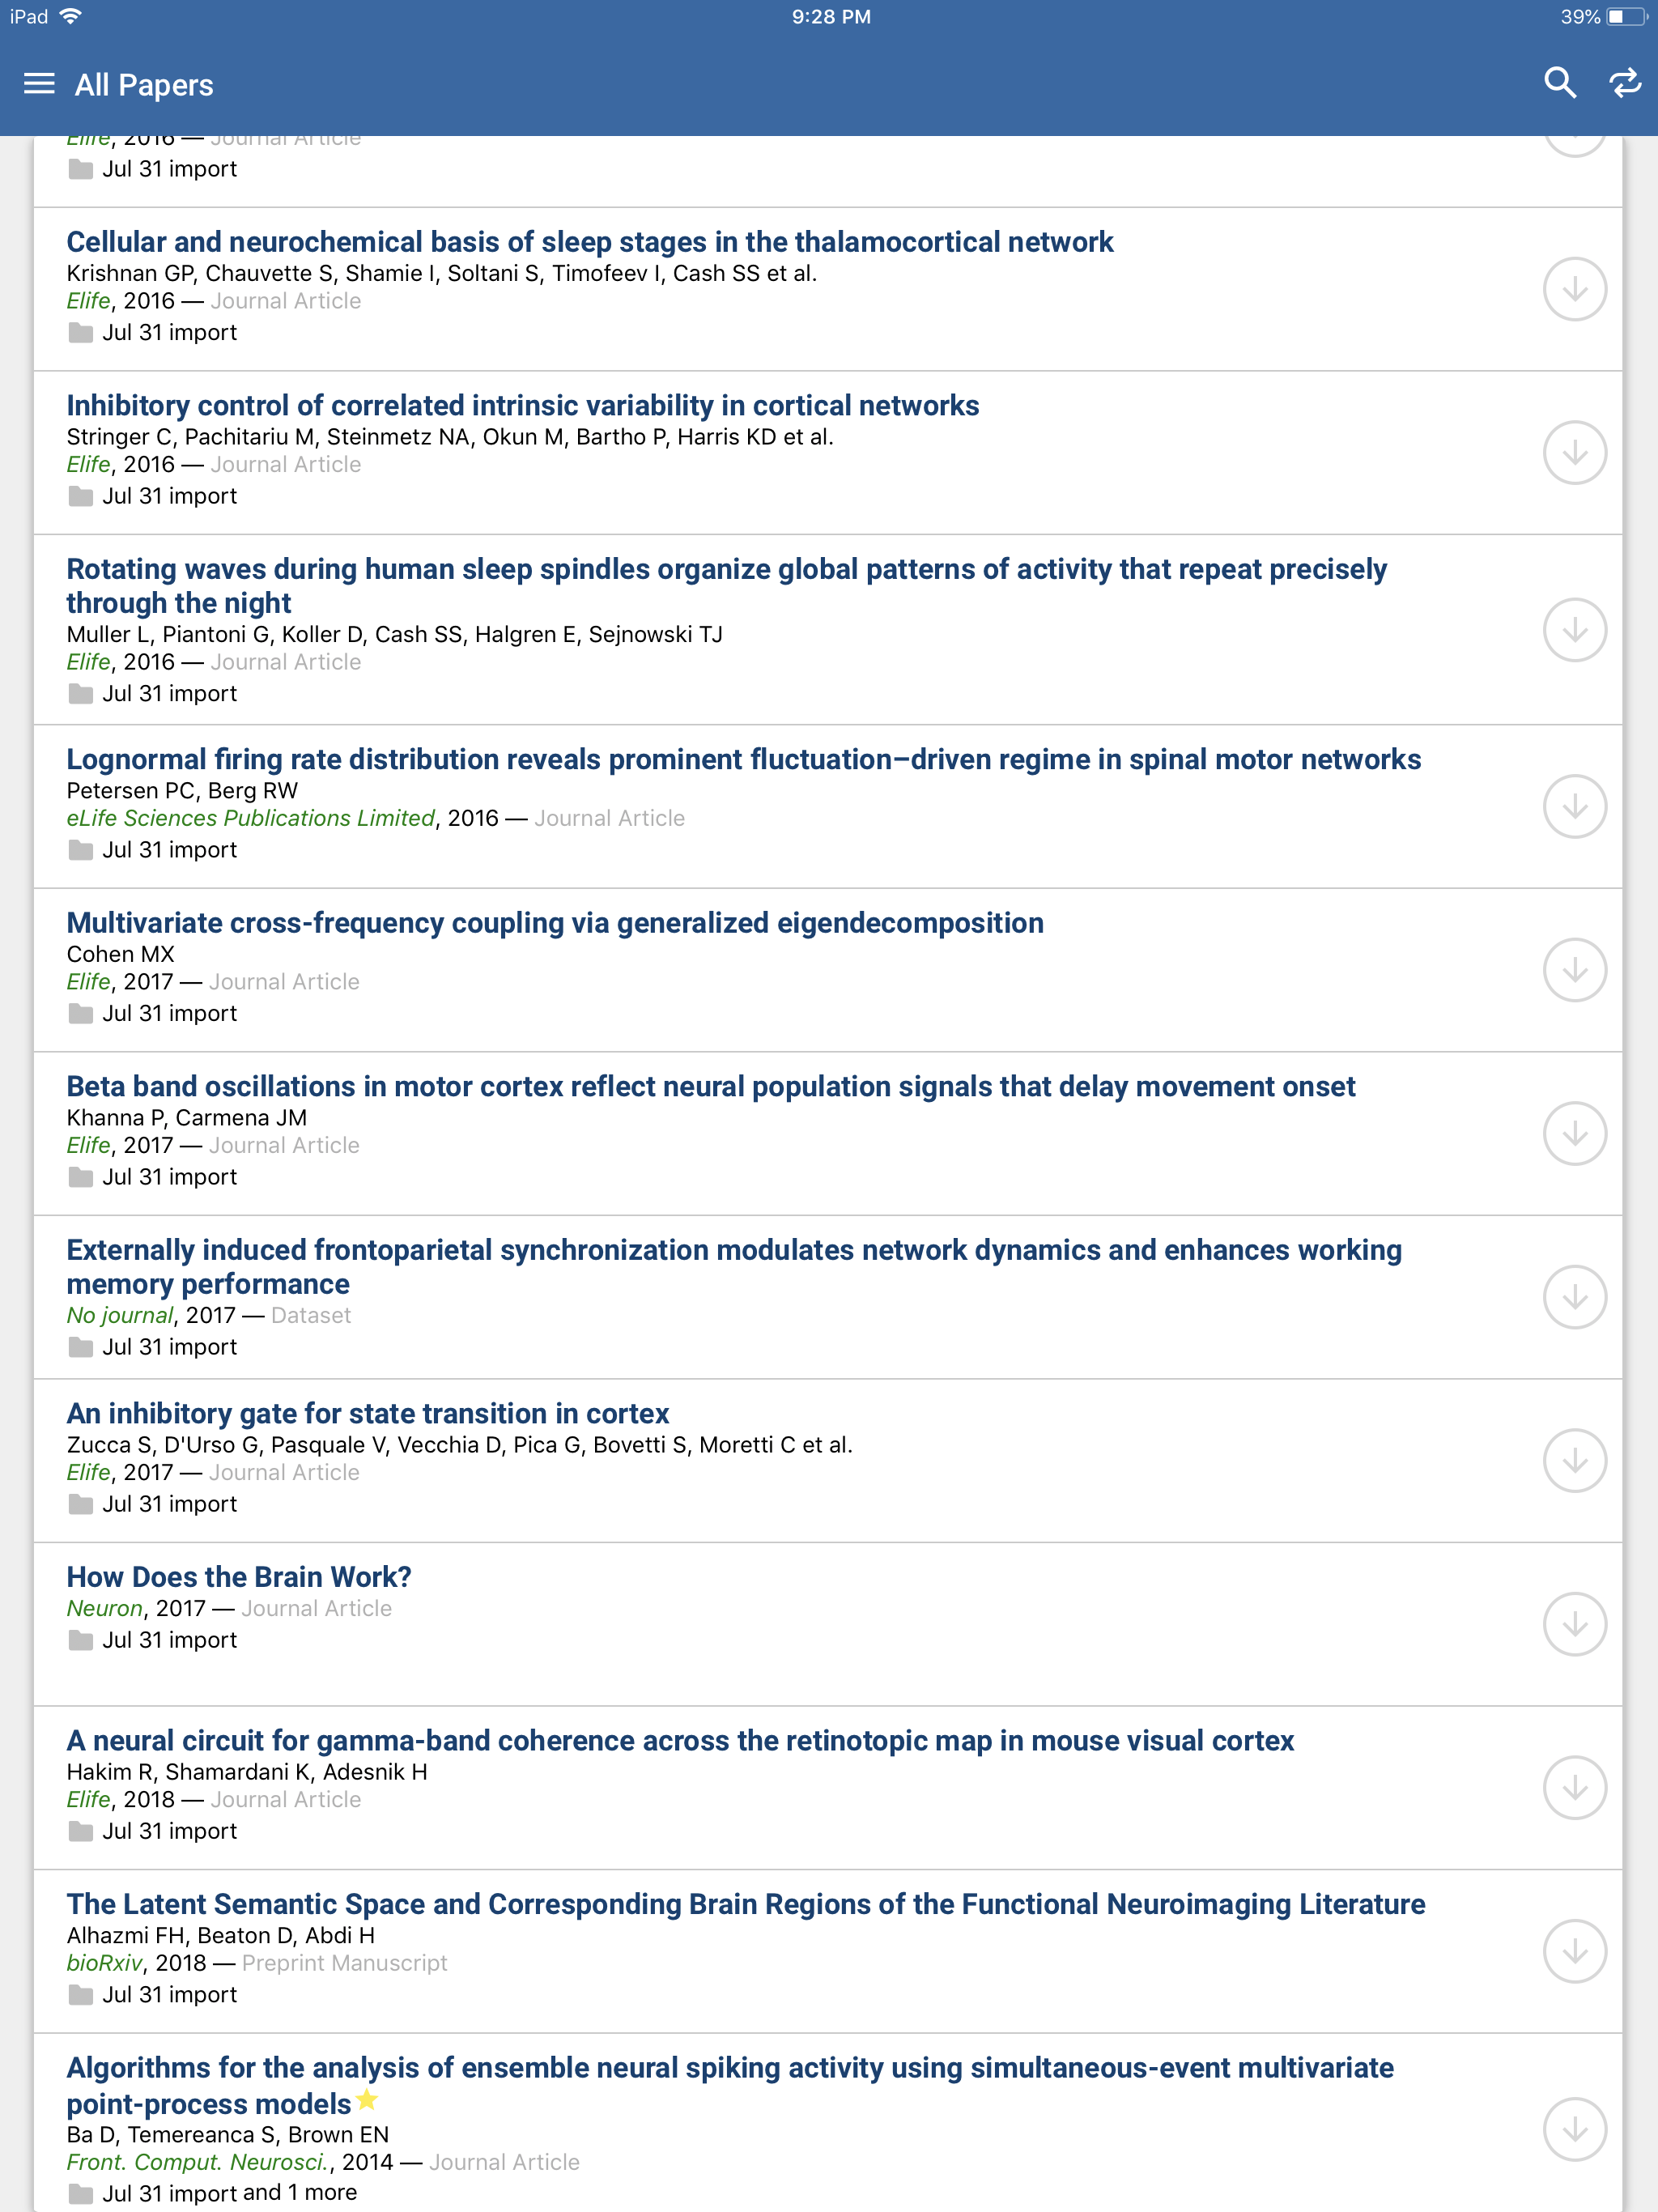Image resolution: width=1658 pixels, height=2212 pixels.
Task: Open The Latent Semantic Space paper title
Action: tap(745, 1904)
